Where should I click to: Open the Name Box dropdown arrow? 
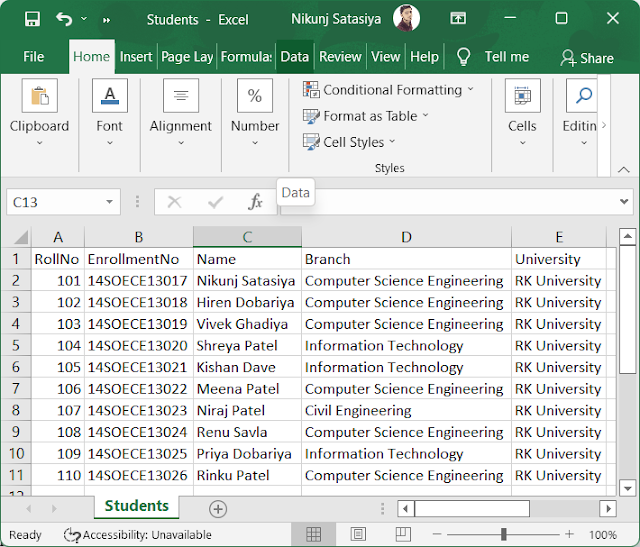109,202
